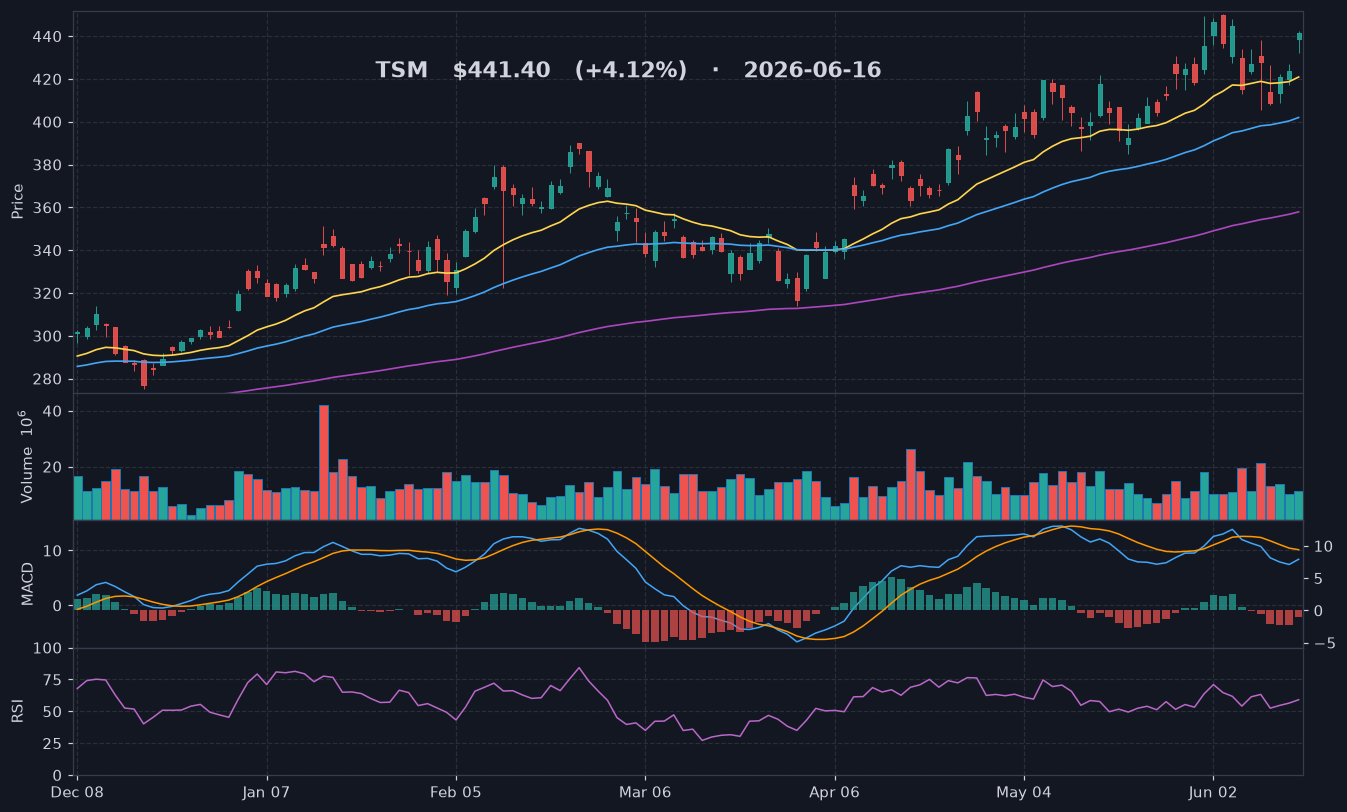Click the $441.40 price in title

(x=501, y=70)
